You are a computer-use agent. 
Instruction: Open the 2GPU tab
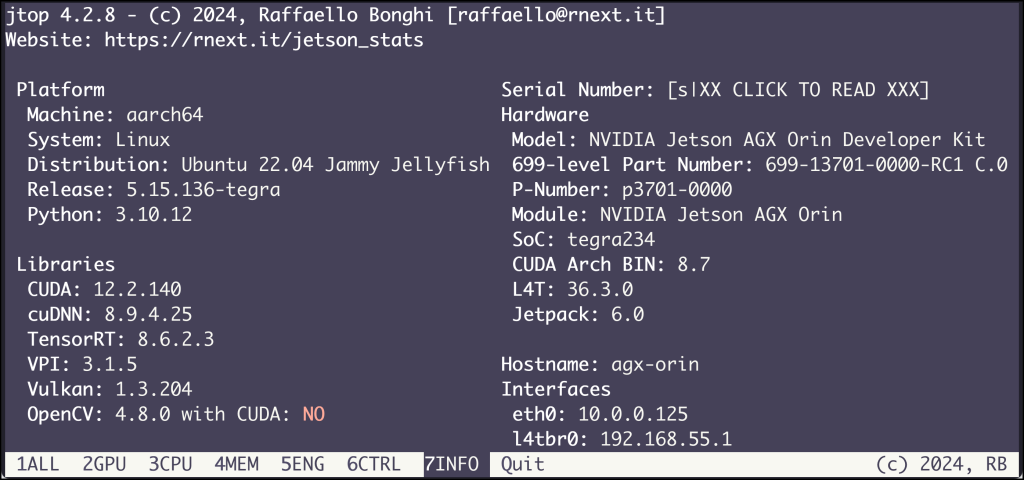104,464
